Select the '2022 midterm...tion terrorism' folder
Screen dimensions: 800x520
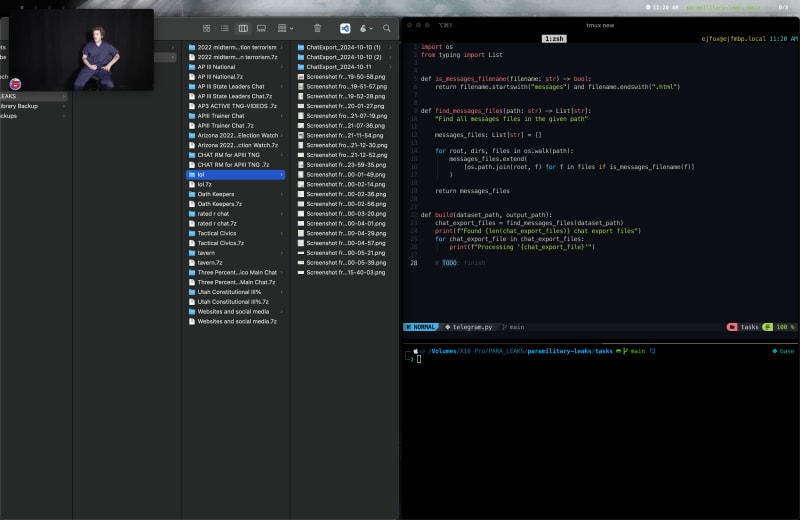pos(236,47)
